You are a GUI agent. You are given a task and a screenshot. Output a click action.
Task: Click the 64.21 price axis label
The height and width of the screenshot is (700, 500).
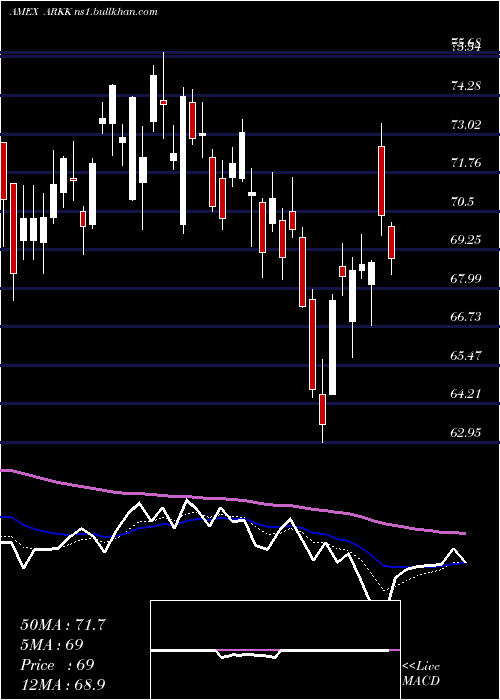[x=467, y=394]
